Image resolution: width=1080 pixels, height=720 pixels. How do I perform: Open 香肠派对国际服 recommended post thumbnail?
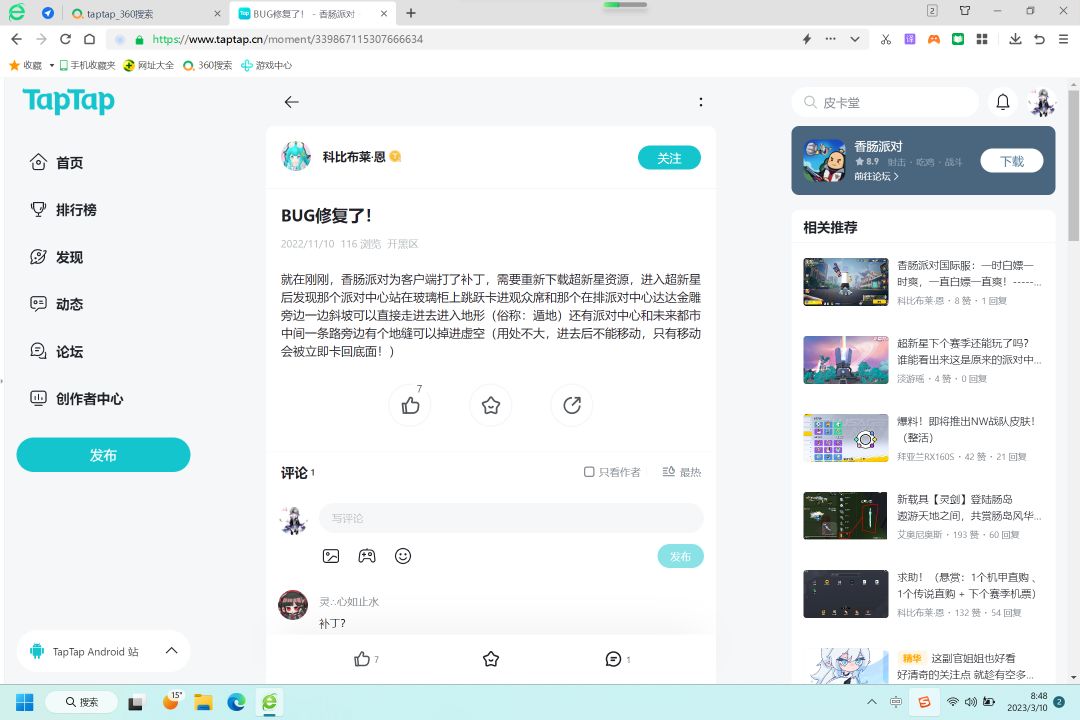[x=846, y=282]
